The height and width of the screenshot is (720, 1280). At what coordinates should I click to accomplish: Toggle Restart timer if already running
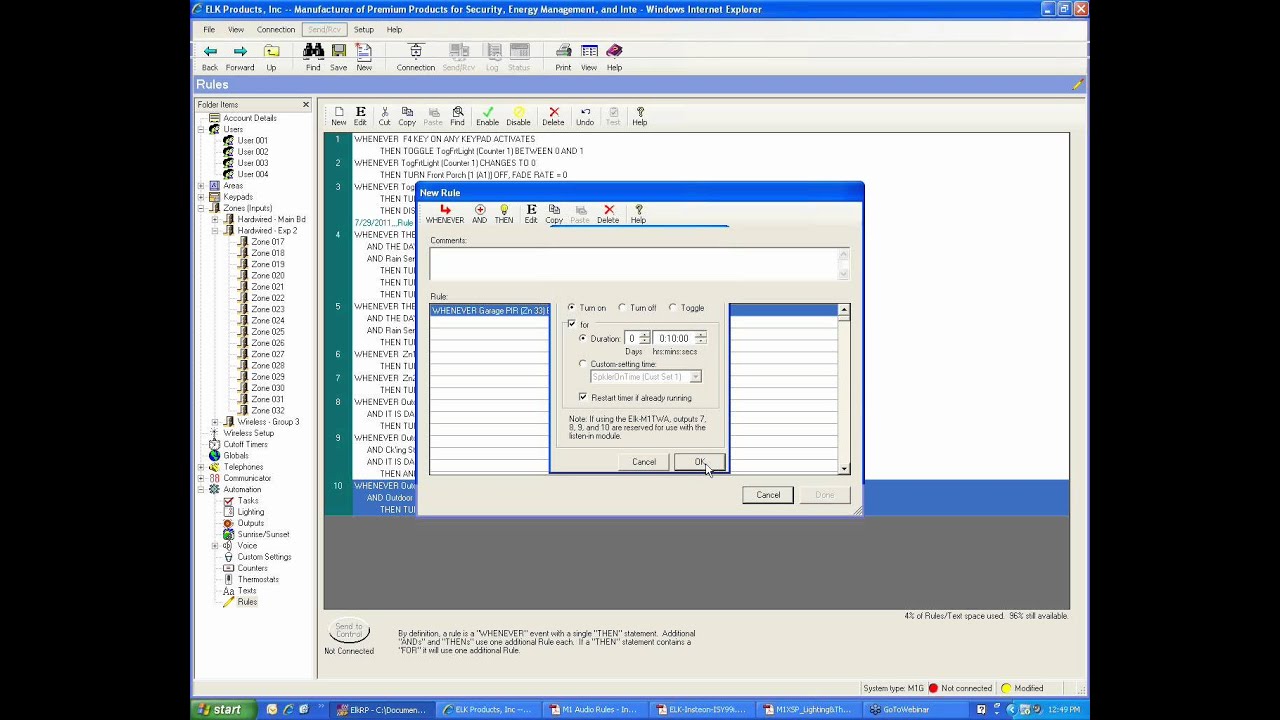[583, 397]
